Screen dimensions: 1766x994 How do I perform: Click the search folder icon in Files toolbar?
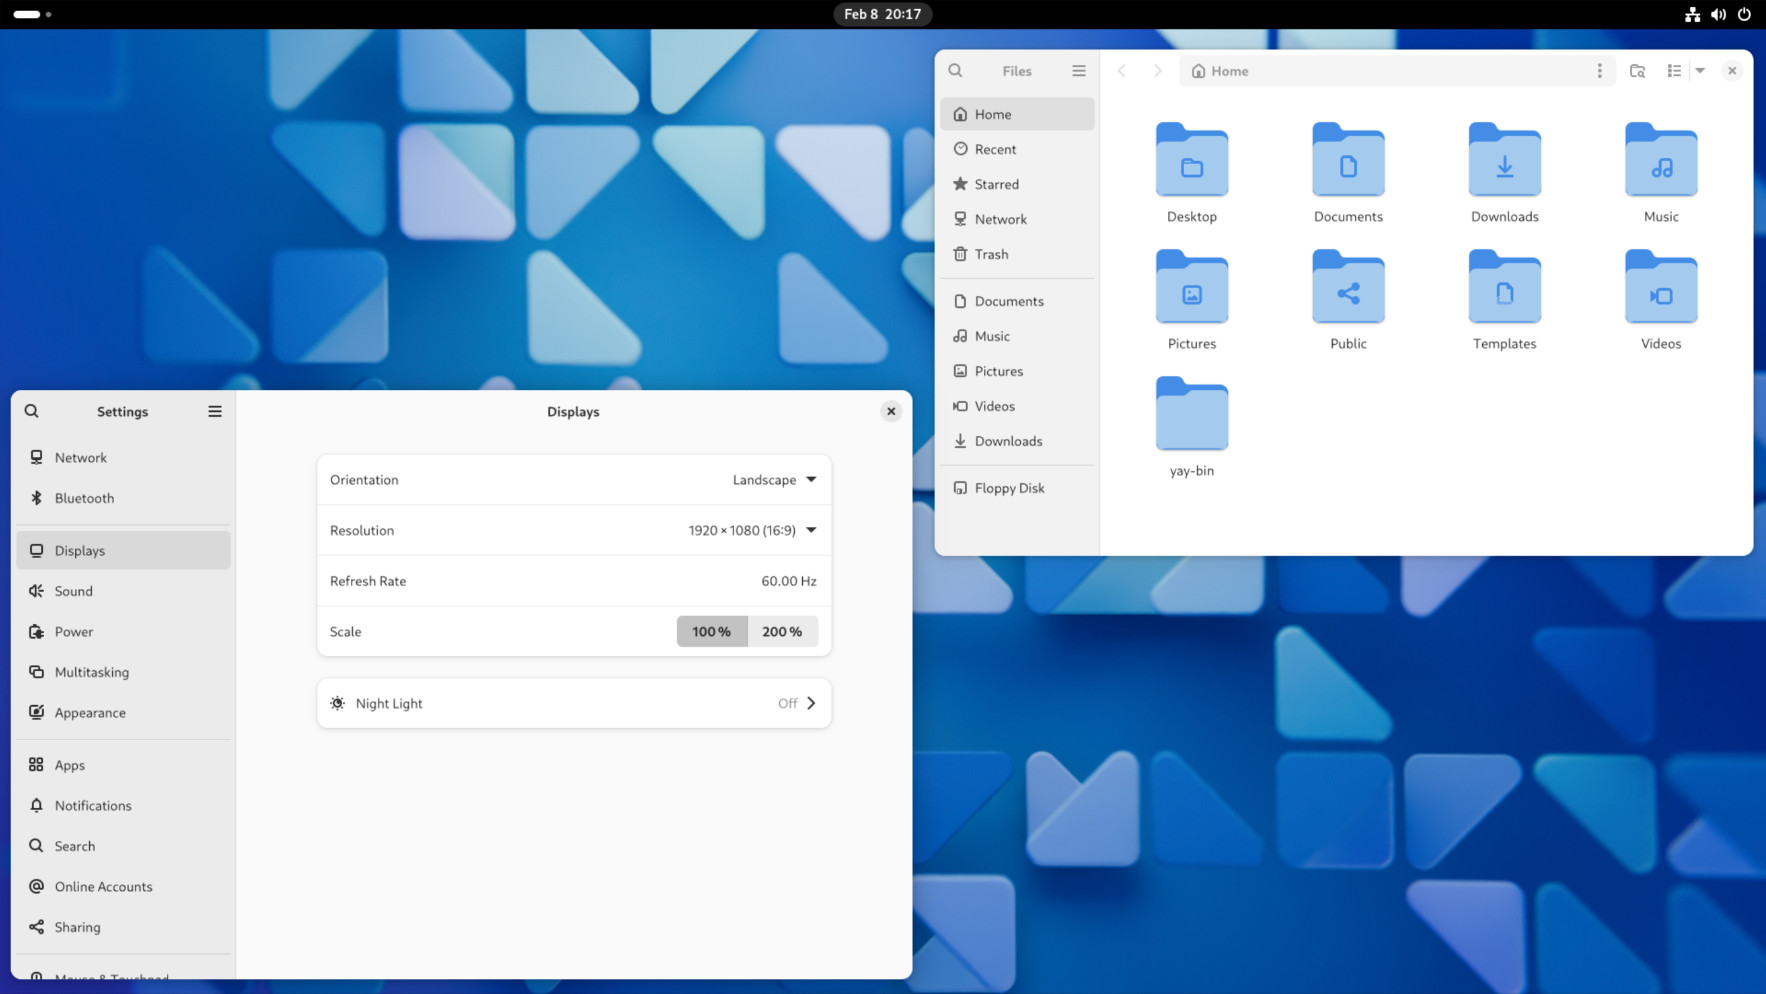coord(1637,71)
